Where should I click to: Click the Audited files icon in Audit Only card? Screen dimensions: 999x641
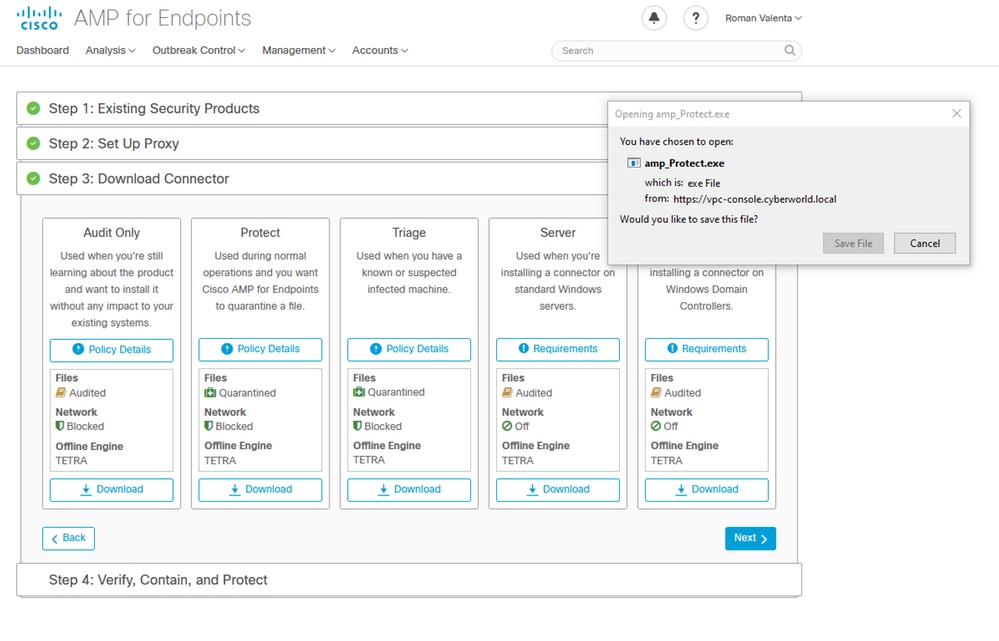(x=61, y=393)
